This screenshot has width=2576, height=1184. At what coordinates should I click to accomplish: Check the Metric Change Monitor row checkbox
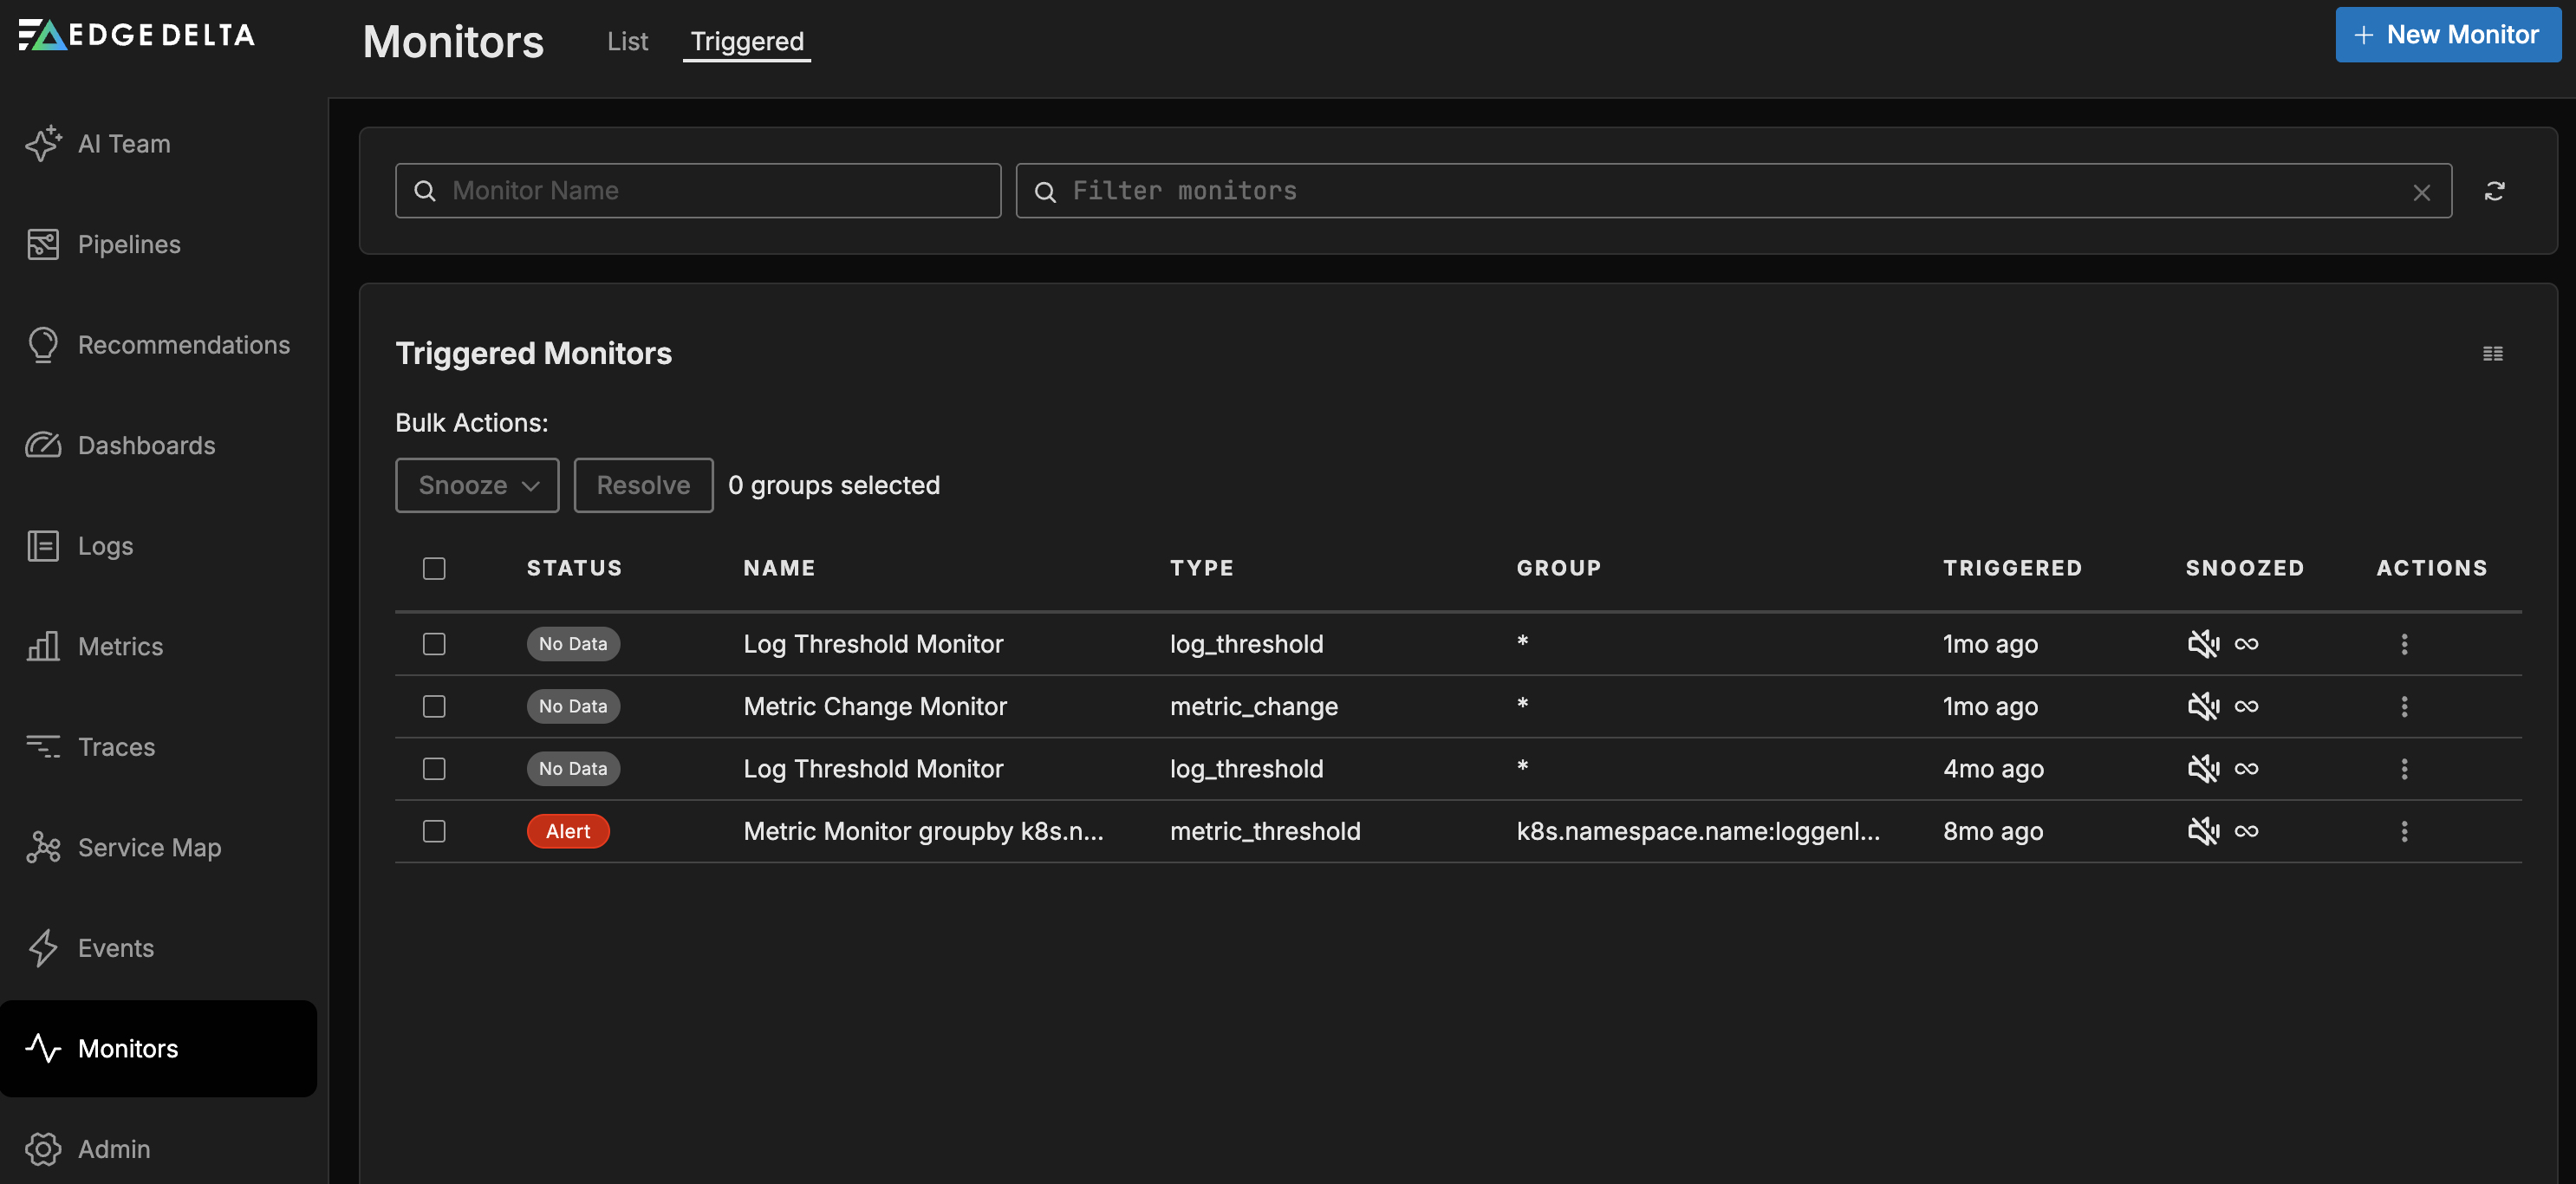[434, 706]
